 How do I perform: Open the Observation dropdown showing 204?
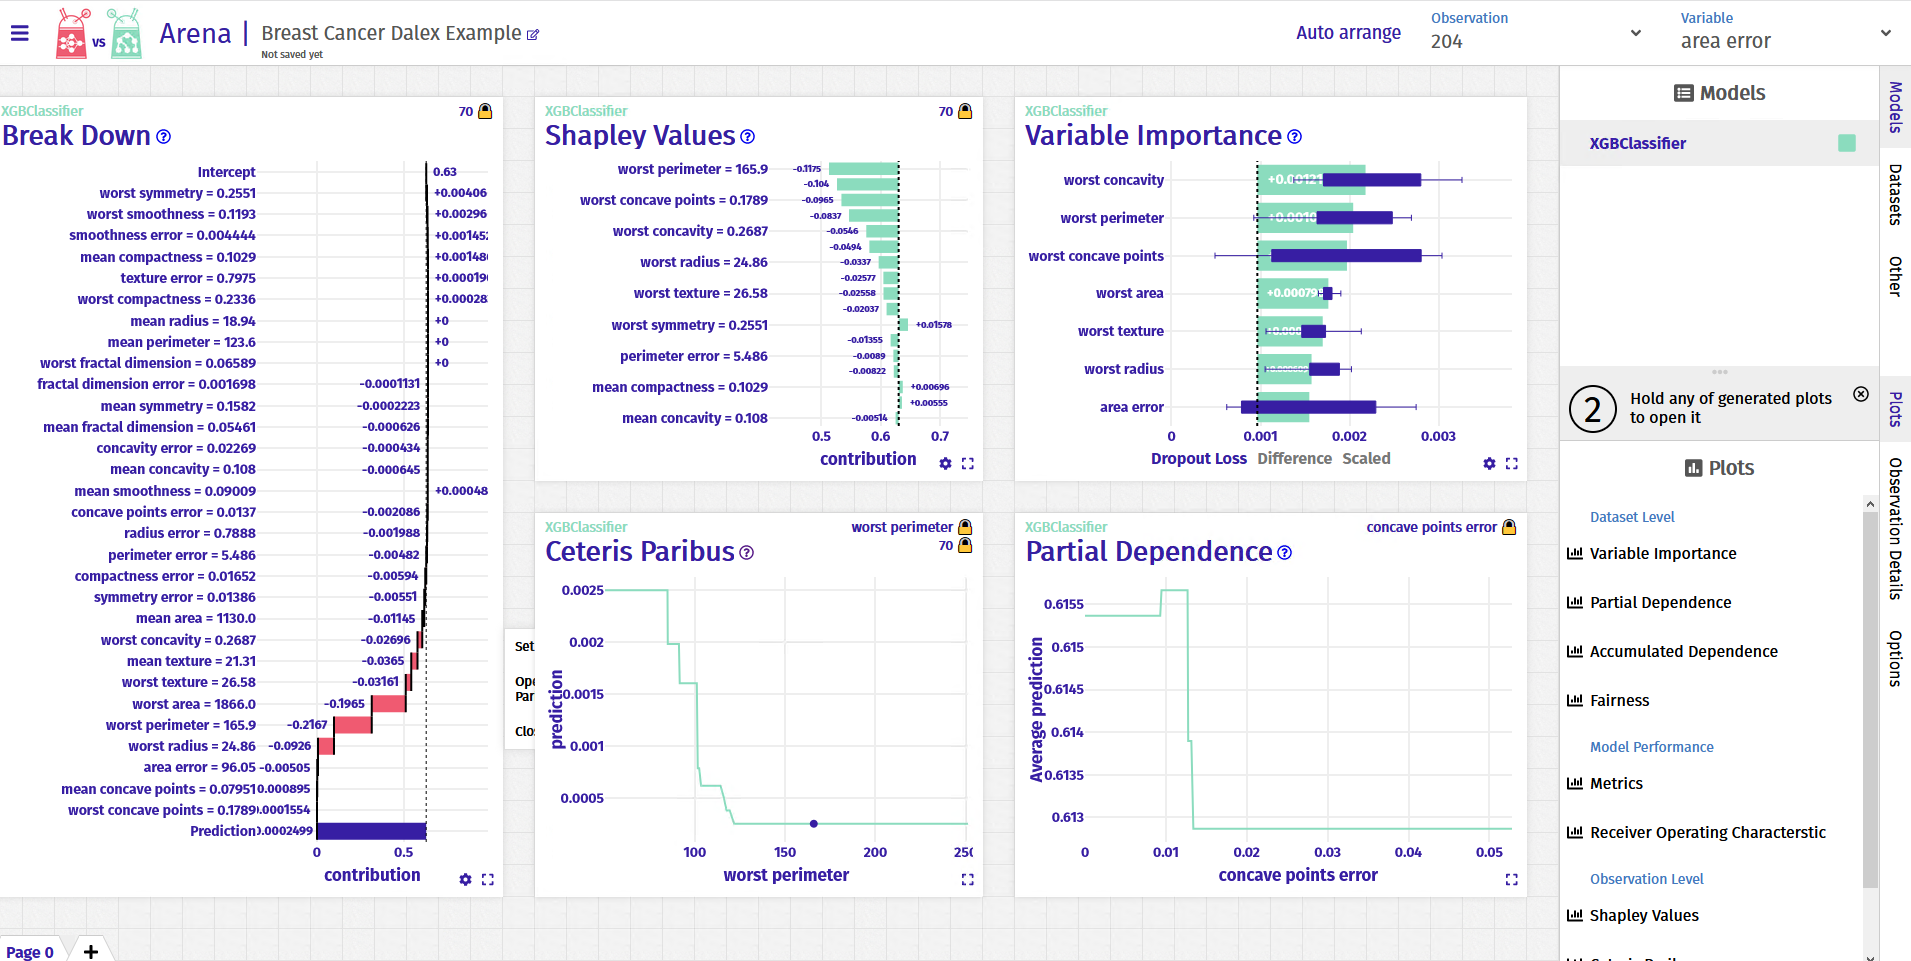[x=1537, y=33]
